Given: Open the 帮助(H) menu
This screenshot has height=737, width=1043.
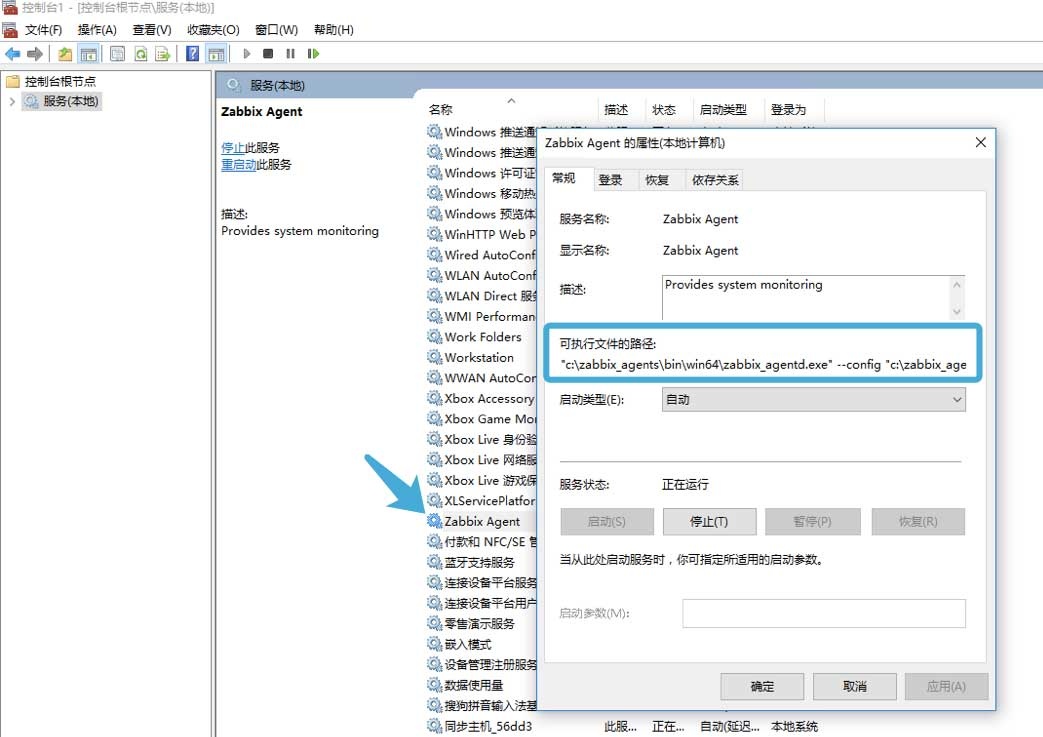Looking at the screenshot, I should click(x=333, y=30).
